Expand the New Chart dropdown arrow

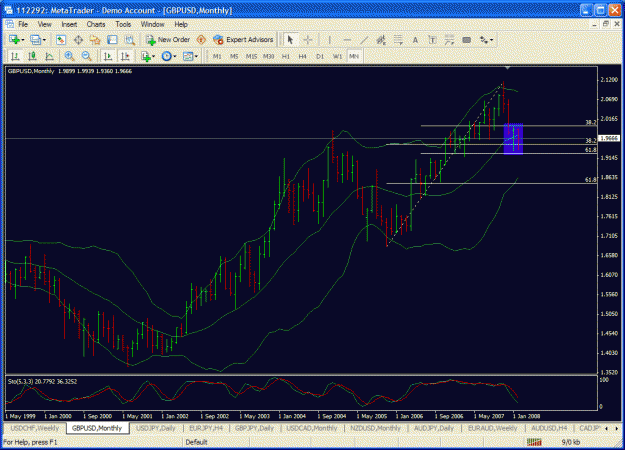point(23,40)
